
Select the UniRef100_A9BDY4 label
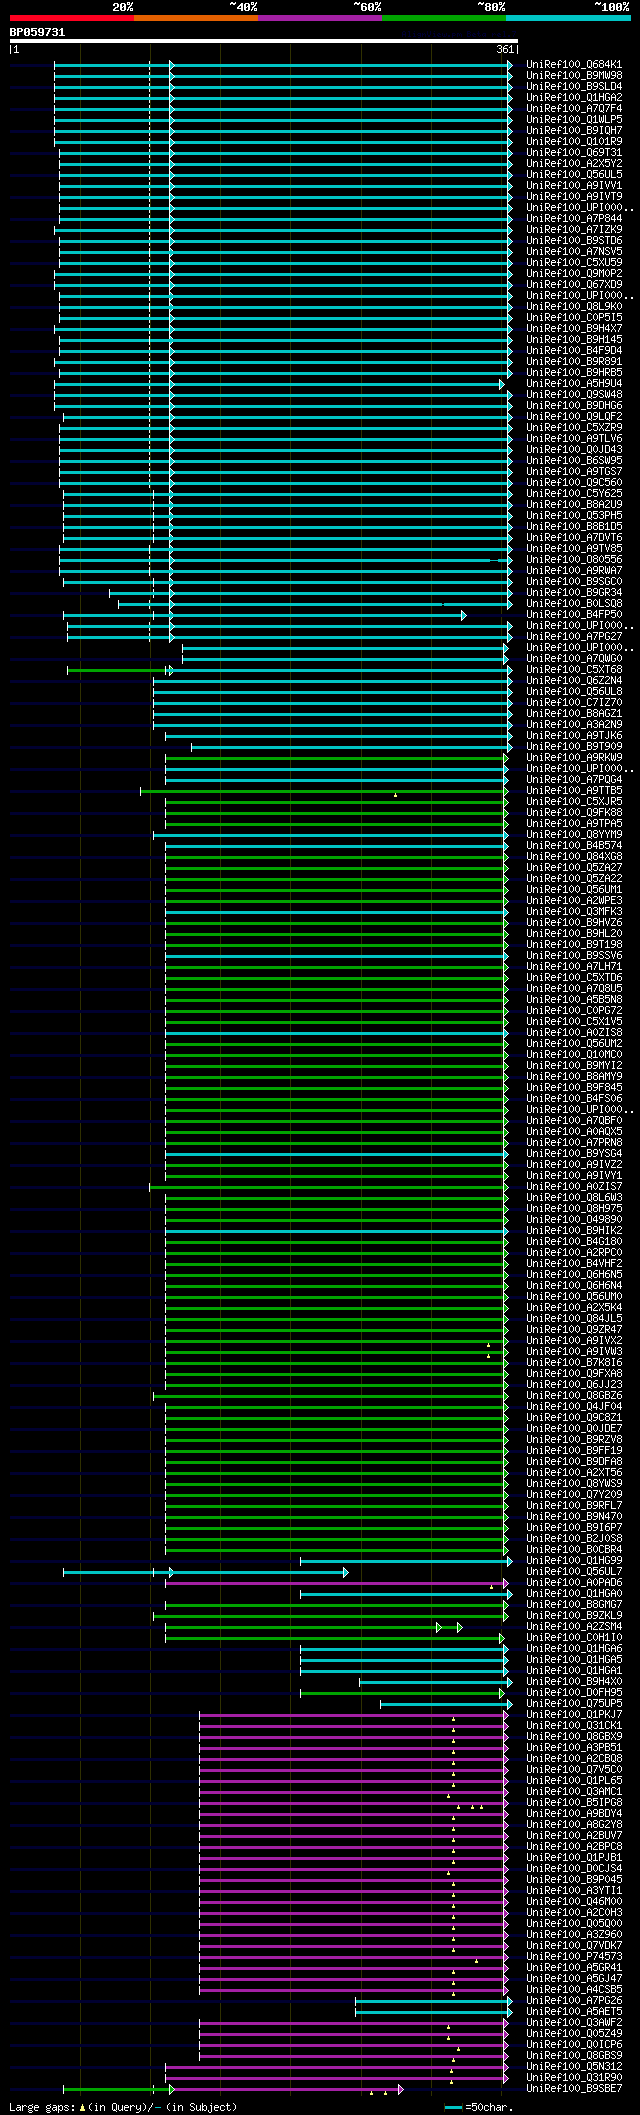click(x=574, y=1813)
